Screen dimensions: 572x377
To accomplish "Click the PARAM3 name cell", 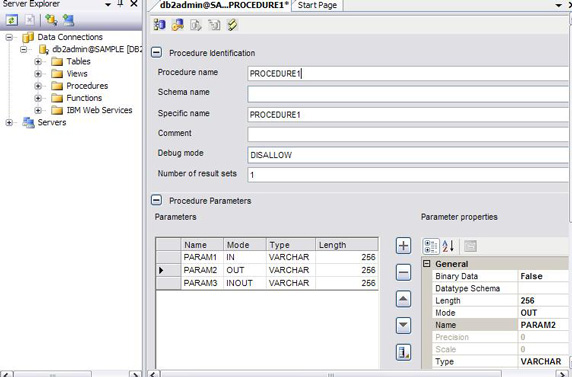I will [202, 283].
